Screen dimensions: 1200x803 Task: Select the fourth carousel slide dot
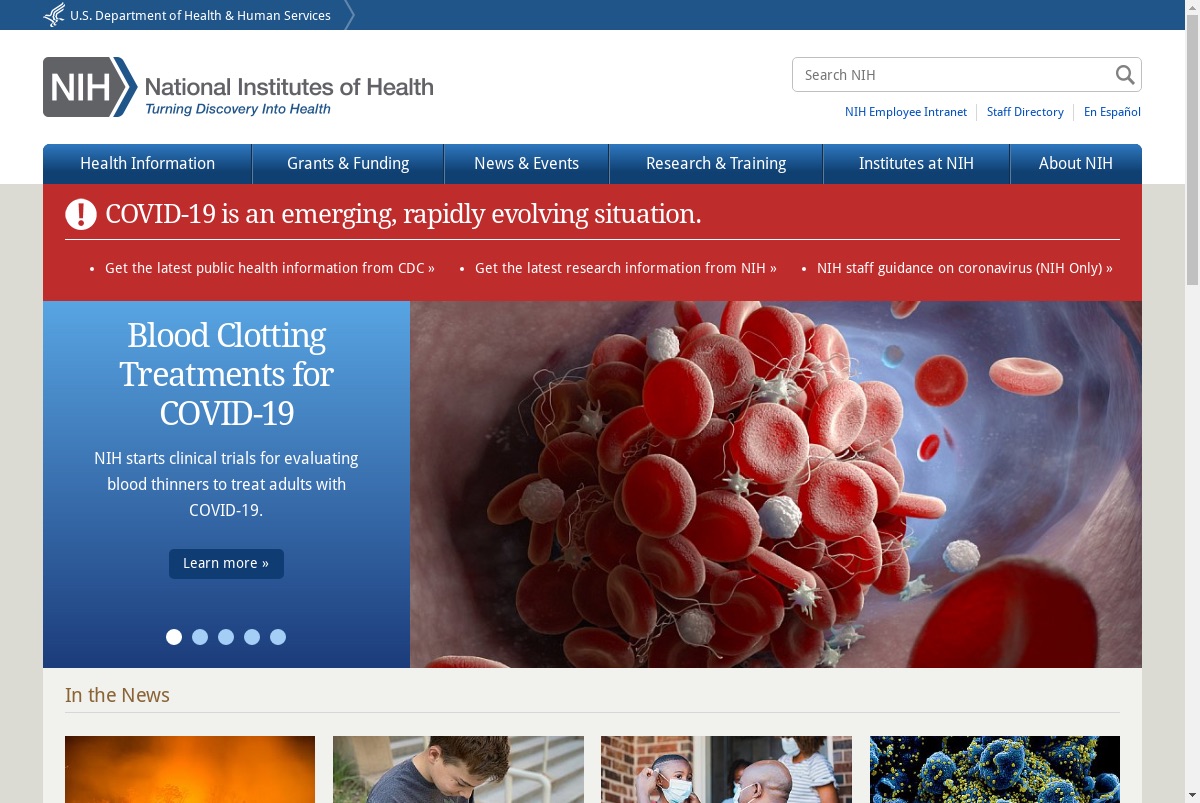(x=252, y=637)
